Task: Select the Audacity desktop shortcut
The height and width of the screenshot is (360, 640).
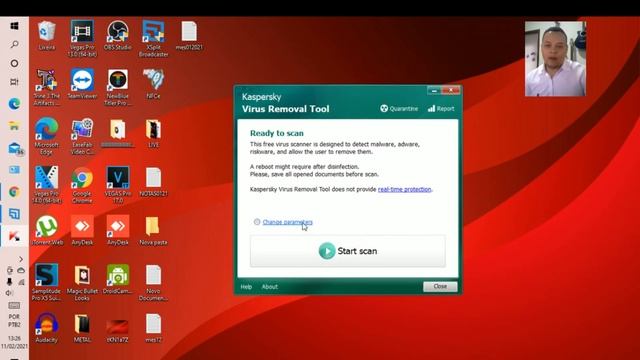Action: [x=47, y=328]
